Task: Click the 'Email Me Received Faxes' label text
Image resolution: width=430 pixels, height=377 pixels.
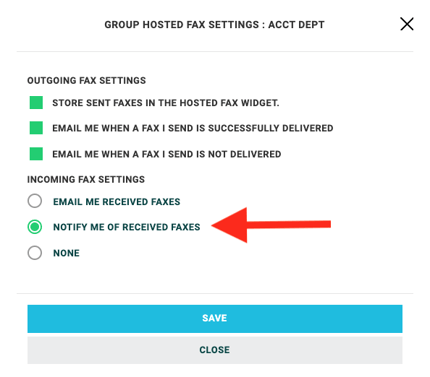Action: coord(117,202)
